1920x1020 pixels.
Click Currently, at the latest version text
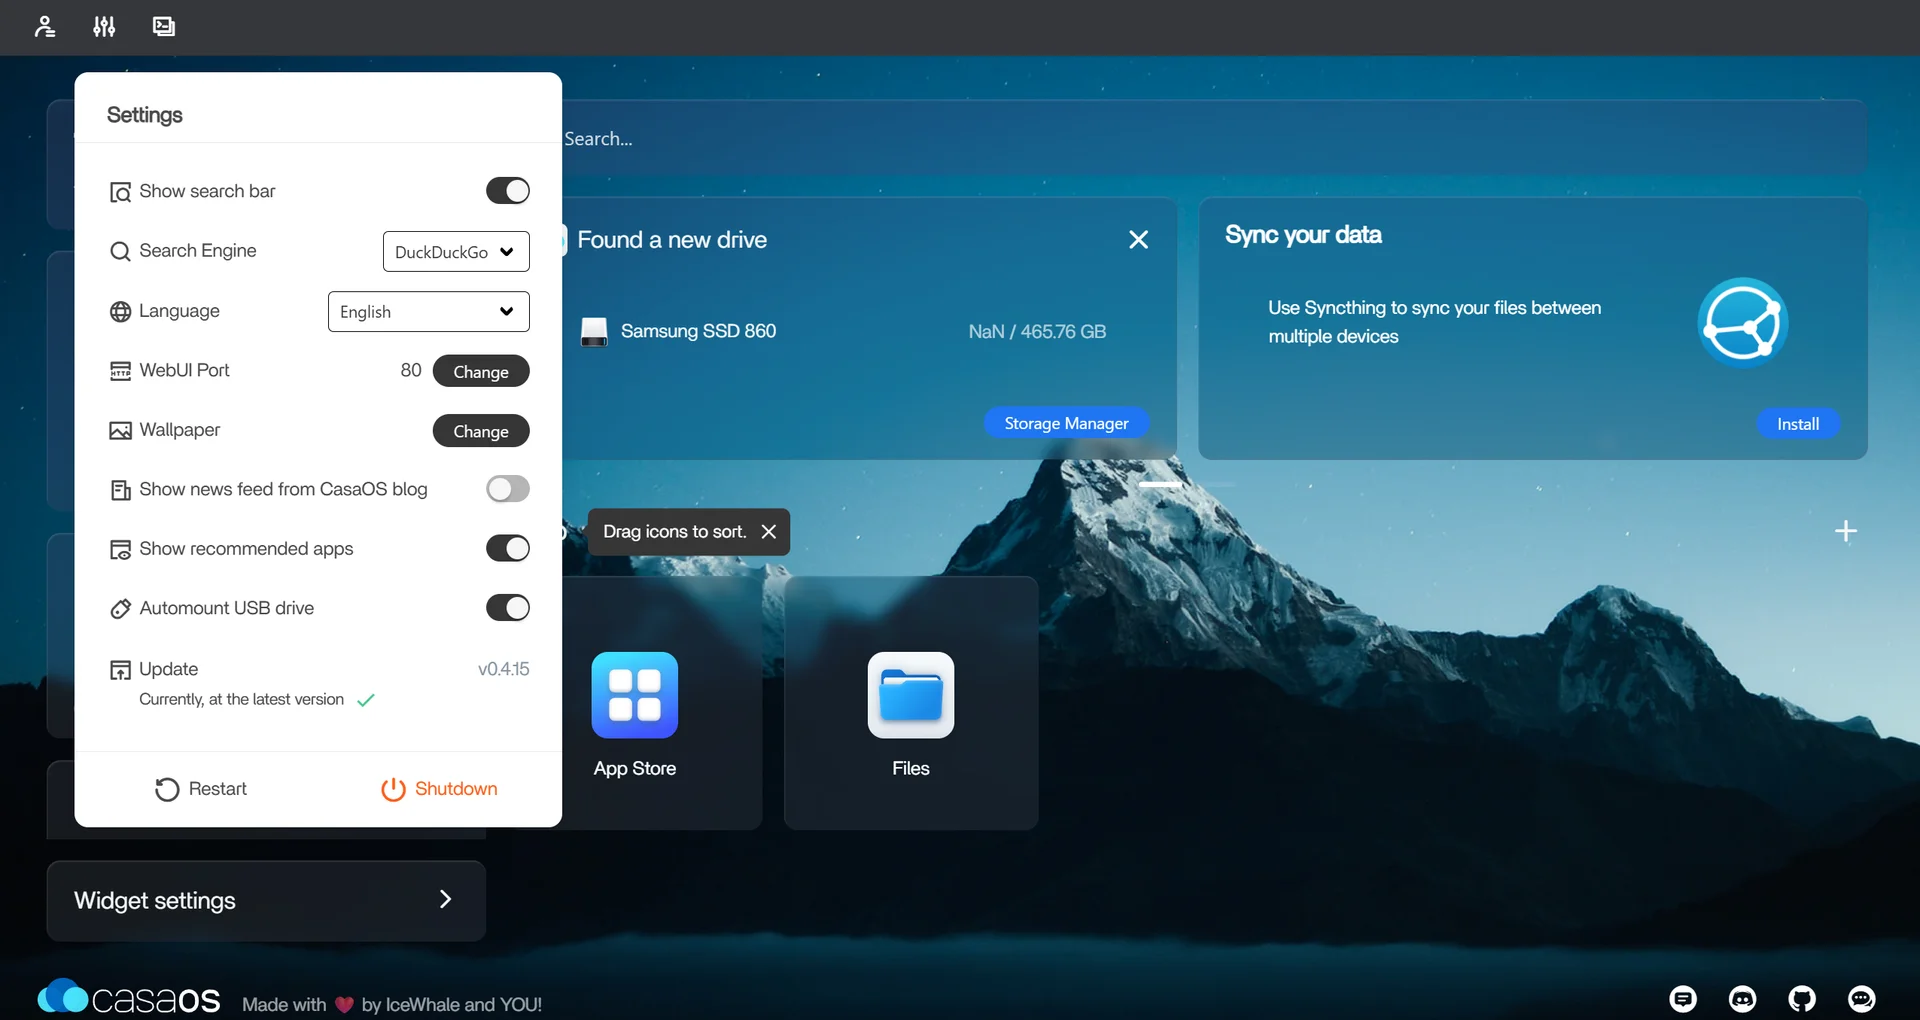tap(241, 699)
